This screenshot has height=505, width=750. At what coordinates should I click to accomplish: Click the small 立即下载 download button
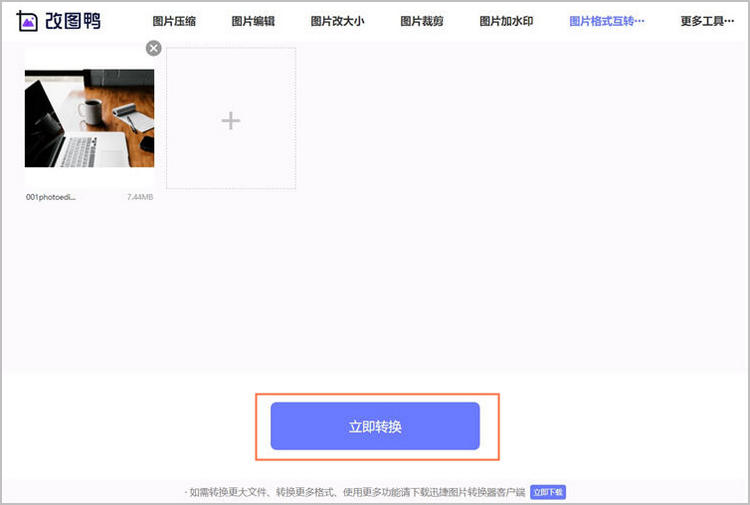click(548, 492)
